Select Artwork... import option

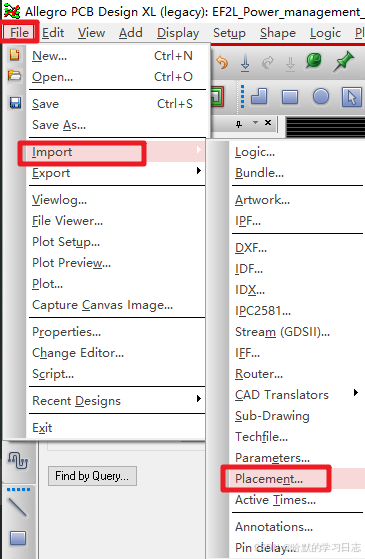coord(297,200)
